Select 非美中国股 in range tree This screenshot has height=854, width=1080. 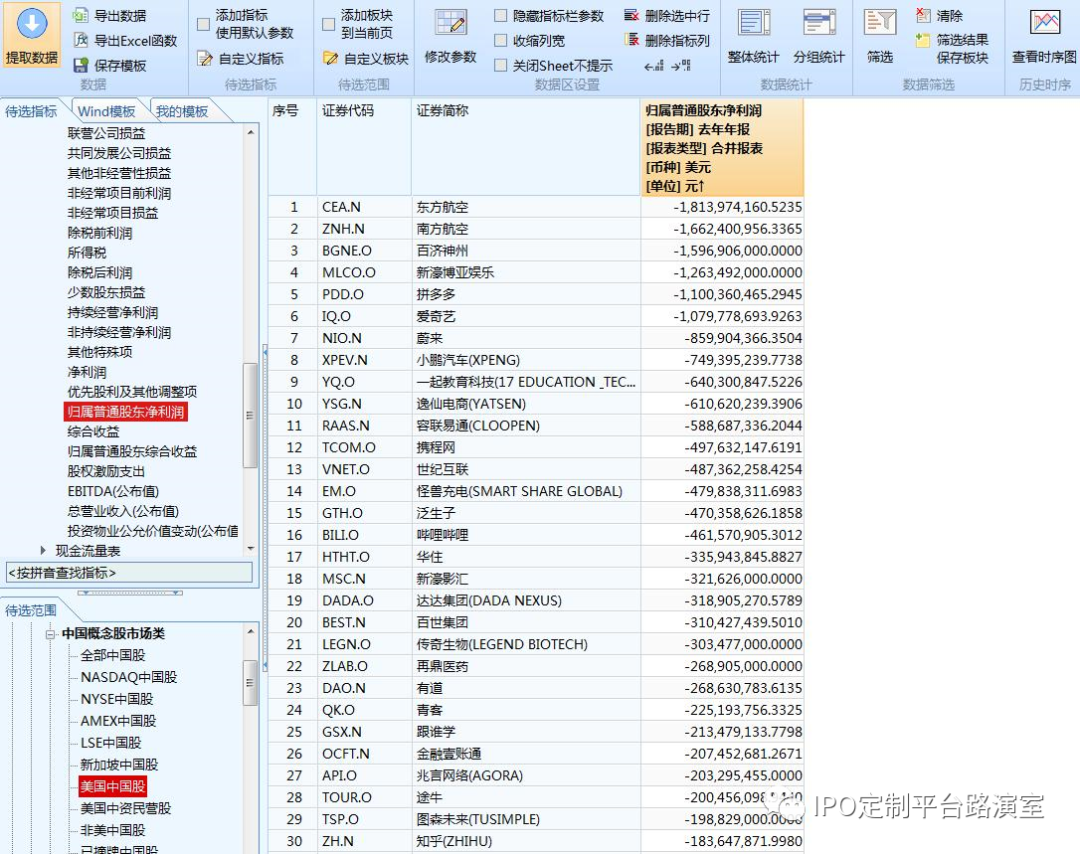pyautogui.click(x=113, y=830)
